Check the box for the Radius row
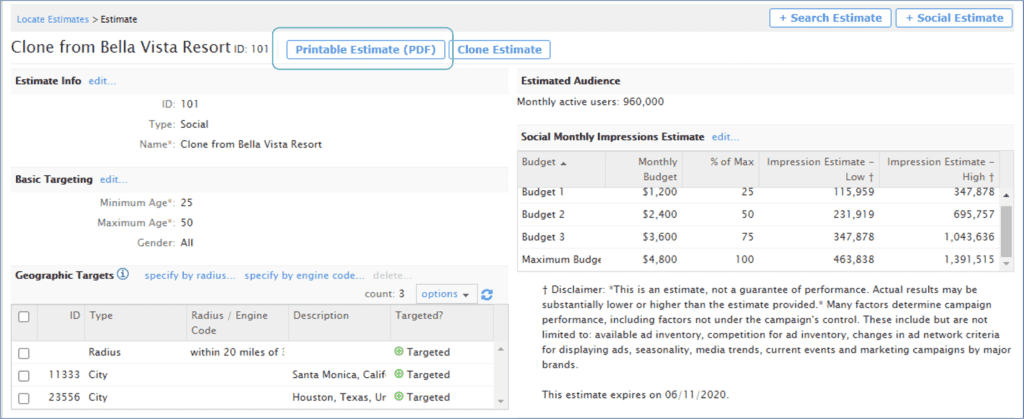This screenshot has height=419, width=1024. [24, 353]
